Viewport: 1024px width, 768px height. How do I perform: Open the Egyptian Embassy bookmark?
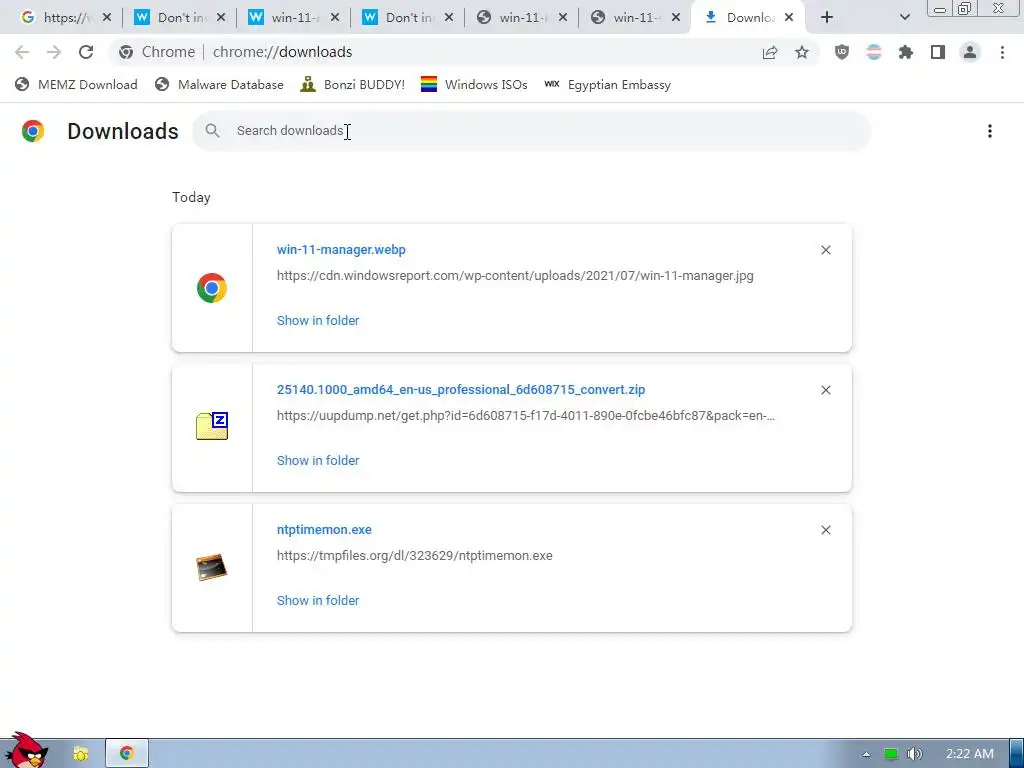pyautogui.click(x=607, y=85)
